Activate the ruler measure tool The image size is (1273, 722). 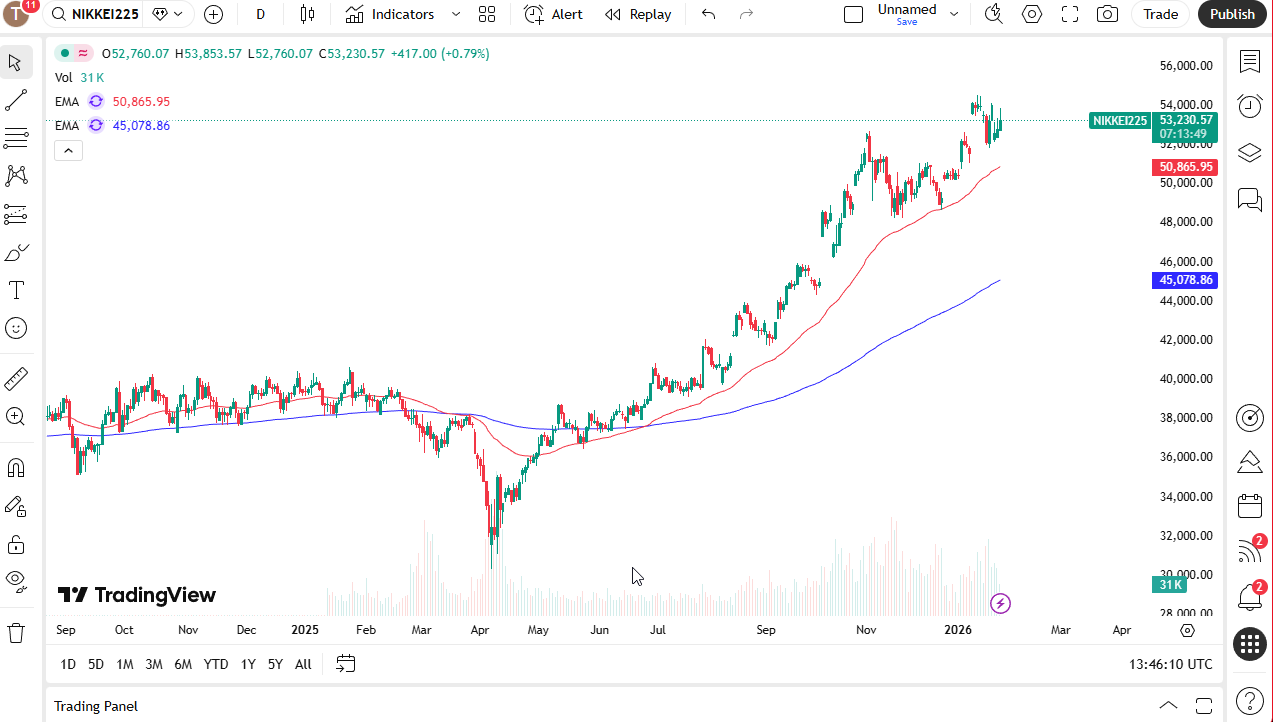click(x=16, y=379)
